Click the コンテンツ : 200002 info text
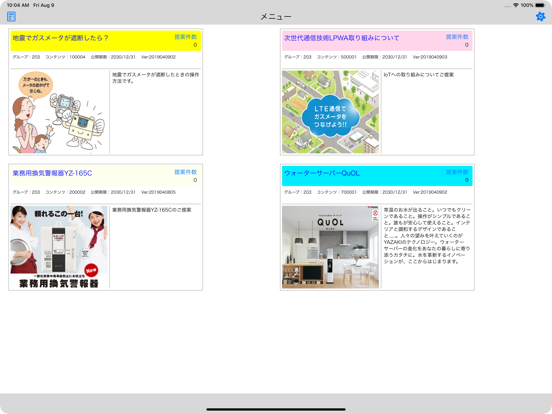The width and height of the screenshot is (552, 414). coord(65,192)
